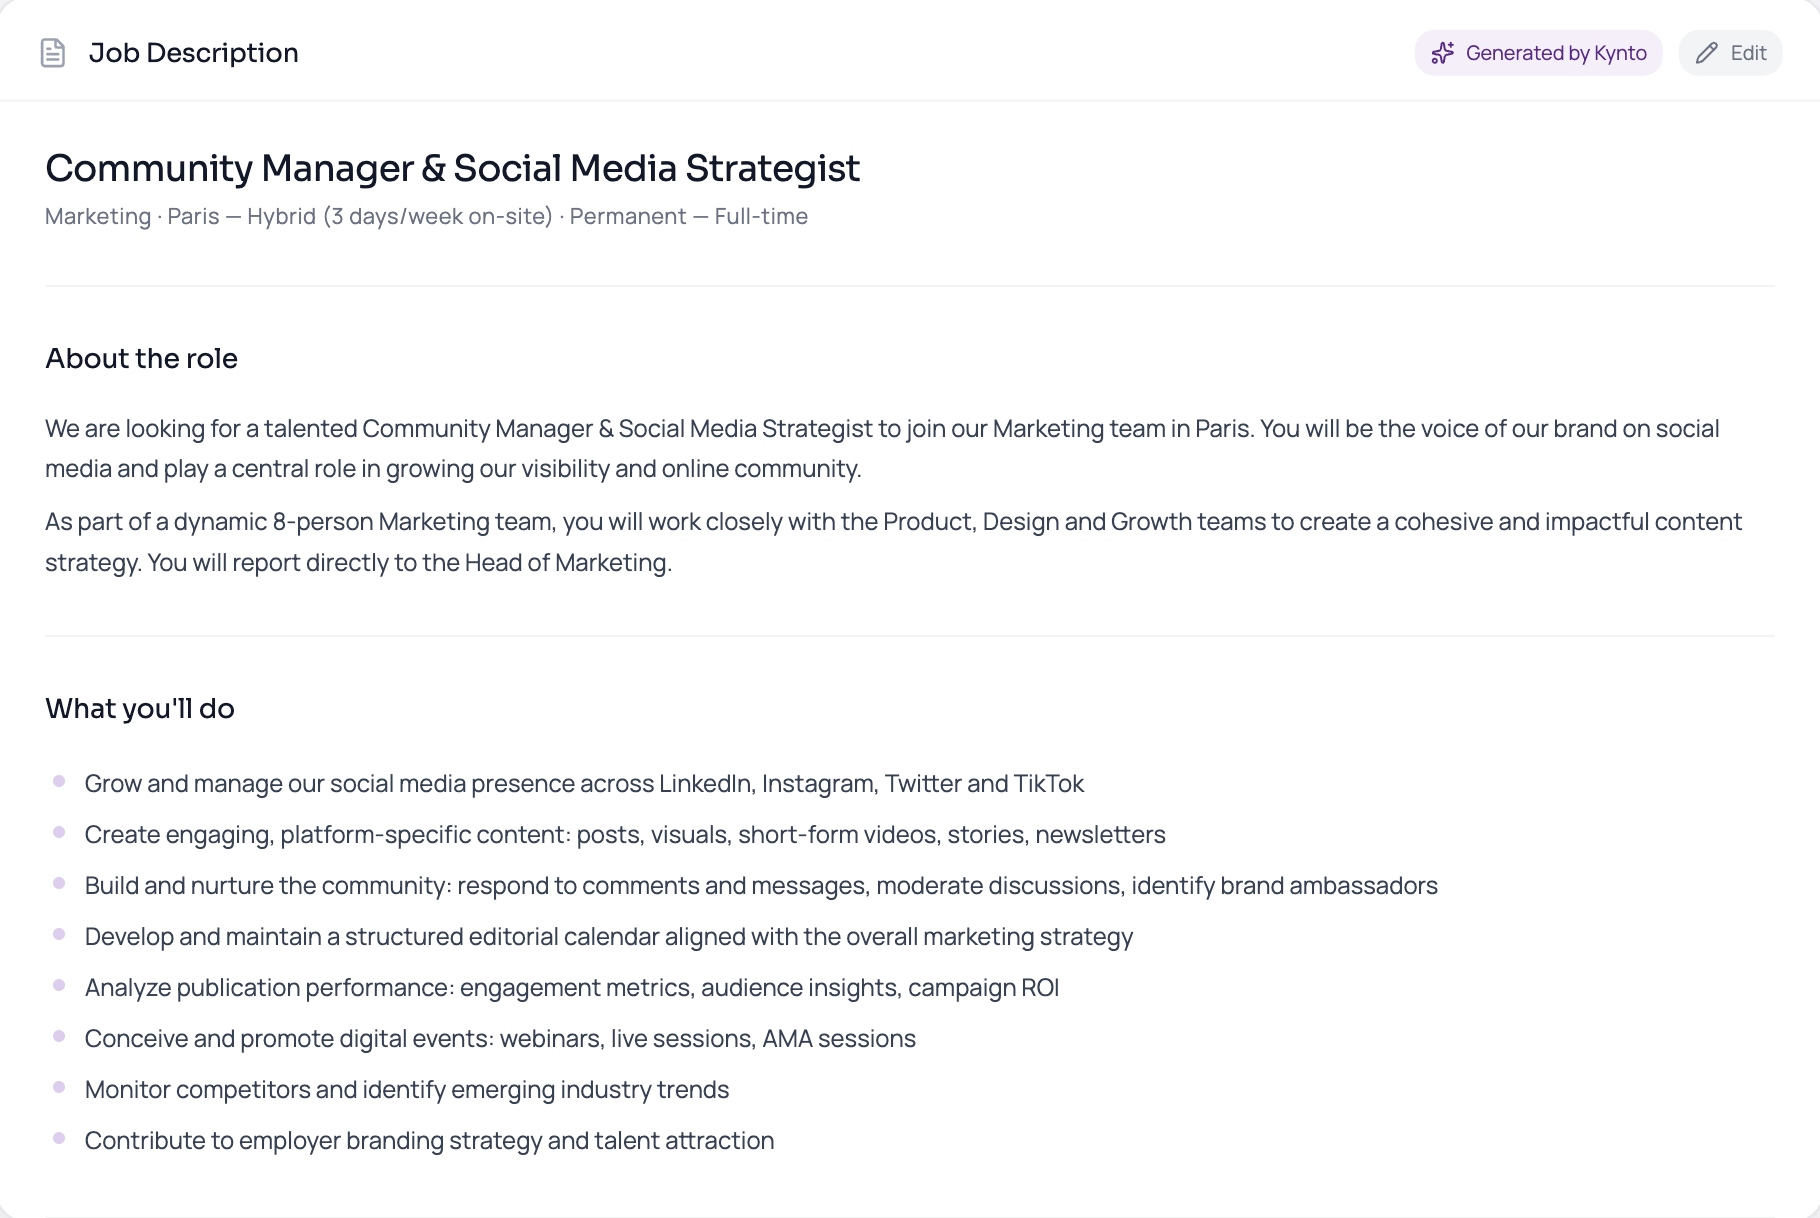Click the About the role heading
This screenshot has width=1820, height=1218.
coord(141,358)
